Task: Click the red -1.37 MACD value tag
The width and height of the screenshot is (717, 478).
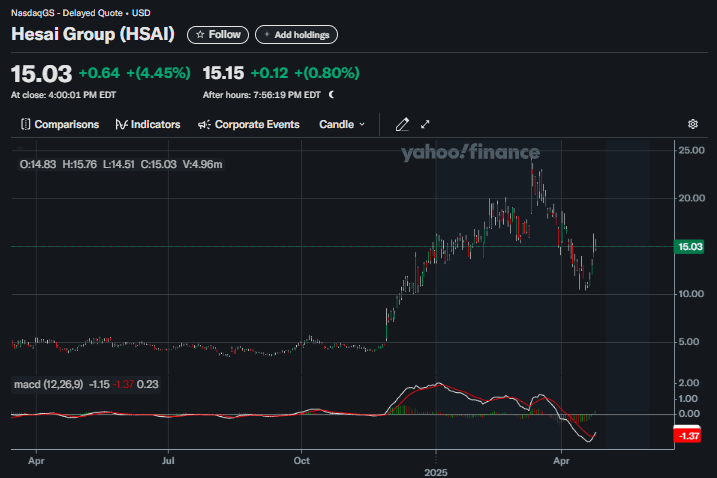Action: (x=689, y=436)
